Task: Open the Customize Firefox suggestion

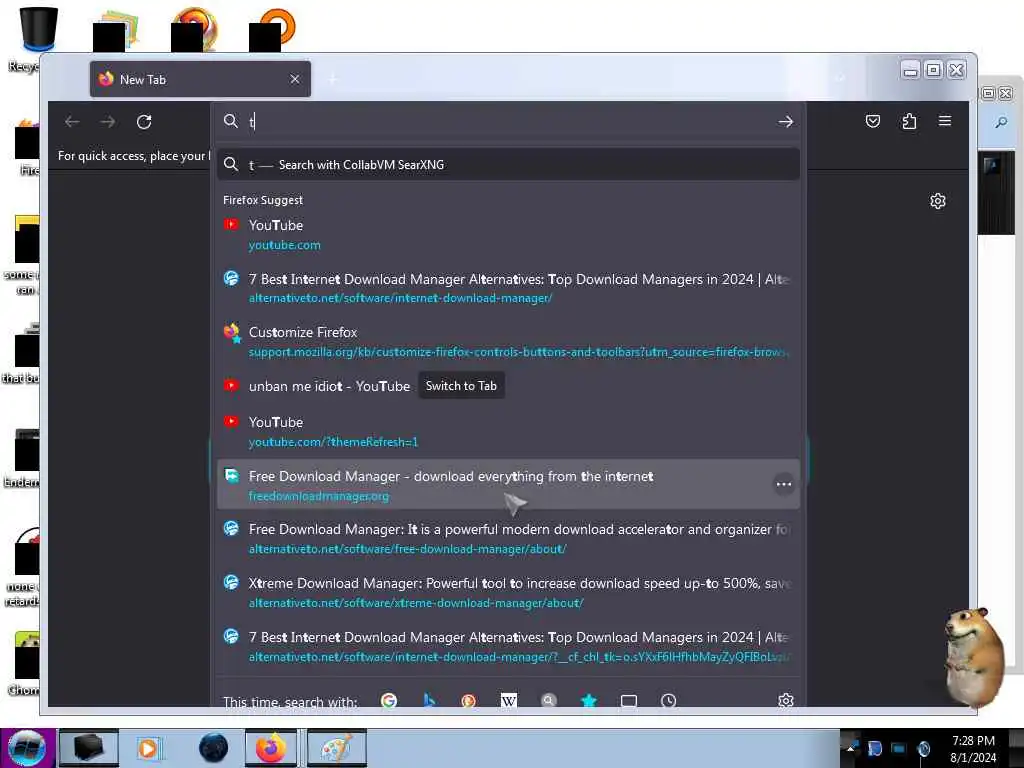Action: [x=508, y=342]
